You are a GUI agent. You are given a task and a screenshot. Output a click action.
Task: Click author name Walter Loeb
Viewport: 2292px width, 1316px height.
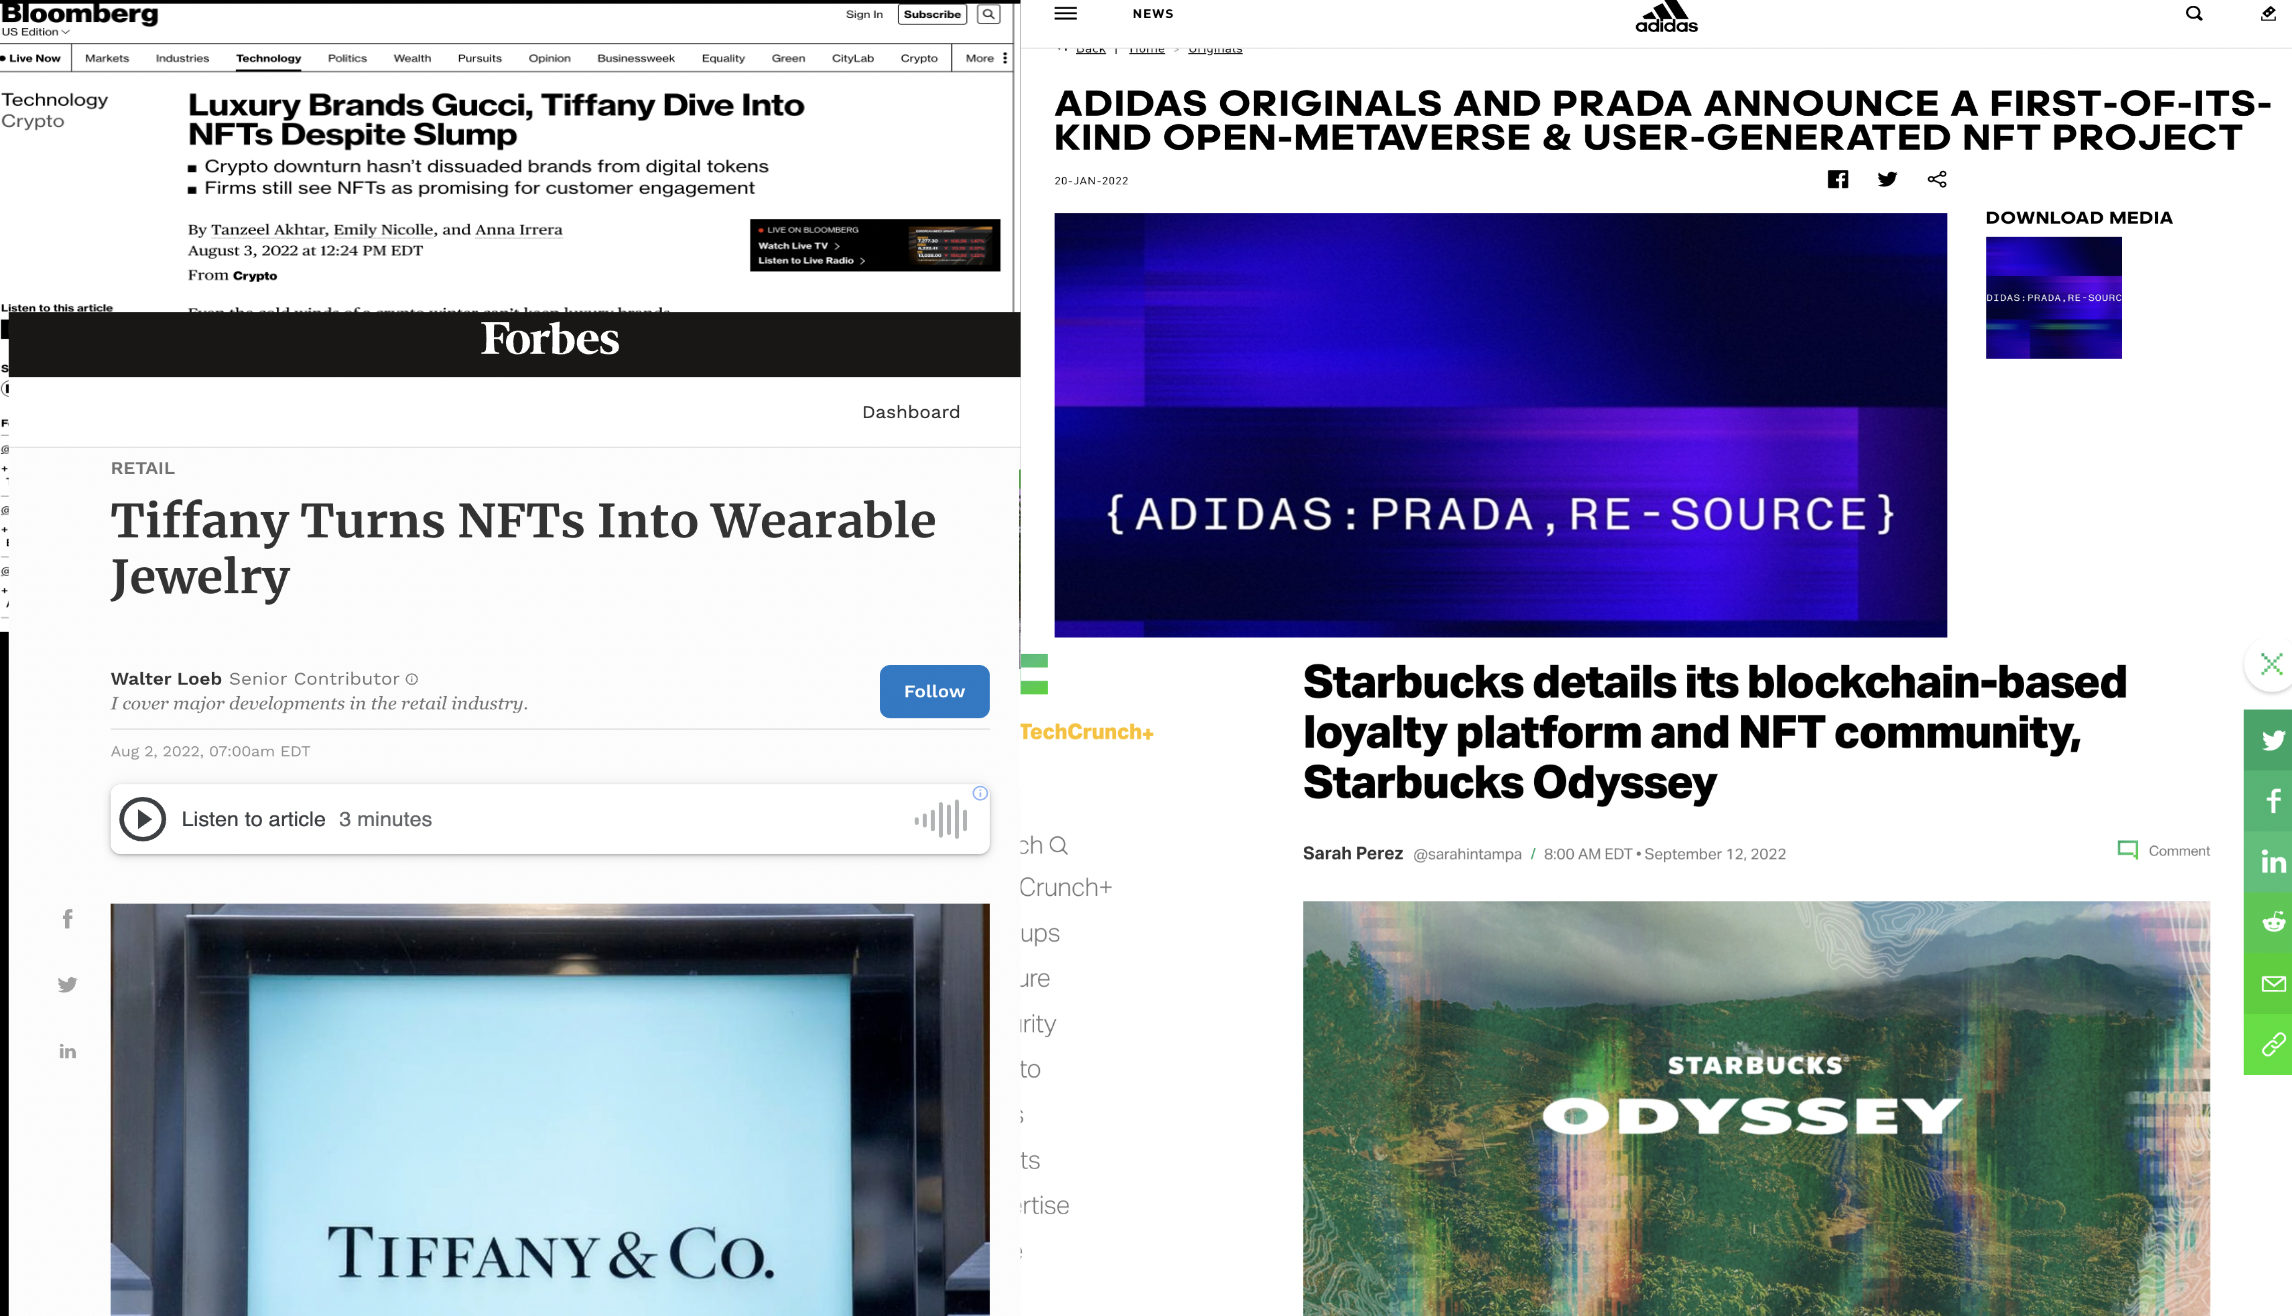pyautogui.click(x=166, y=679)
